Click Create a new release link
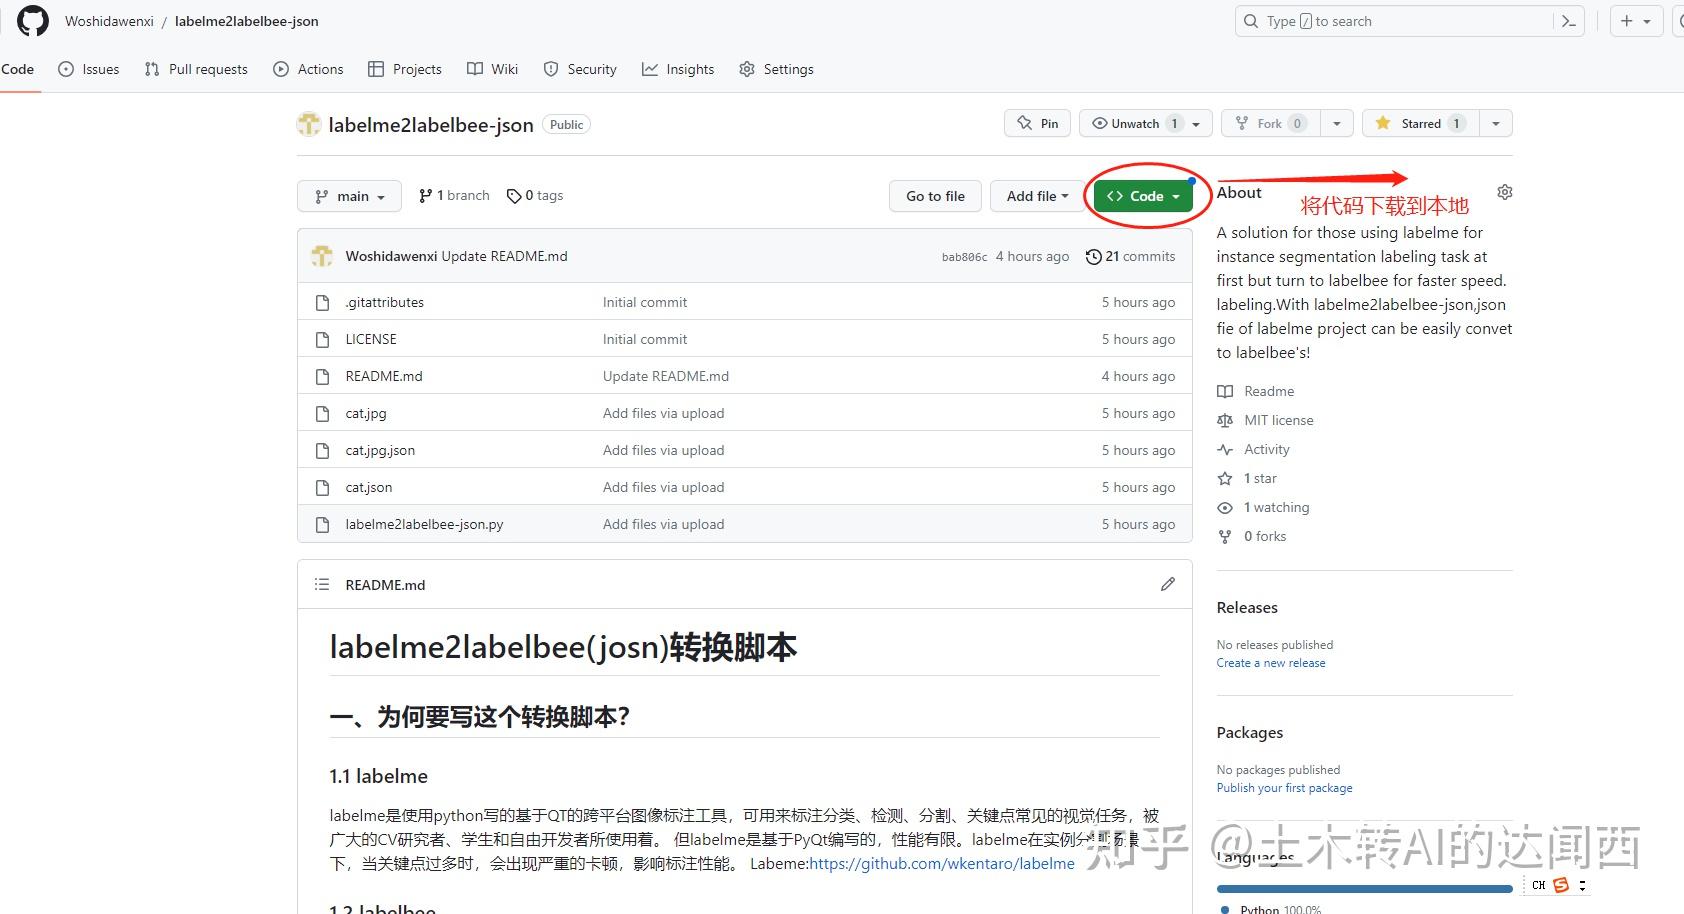Screen dimensions: 1684x914 point(1271,662)
